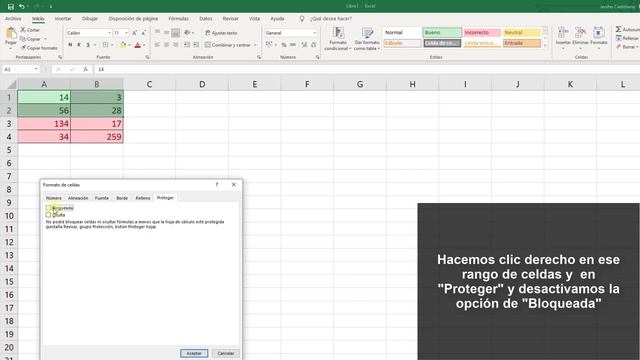The image size is (640, 360).
Task: Toggle bold (N) formatting
Action: 70,45
